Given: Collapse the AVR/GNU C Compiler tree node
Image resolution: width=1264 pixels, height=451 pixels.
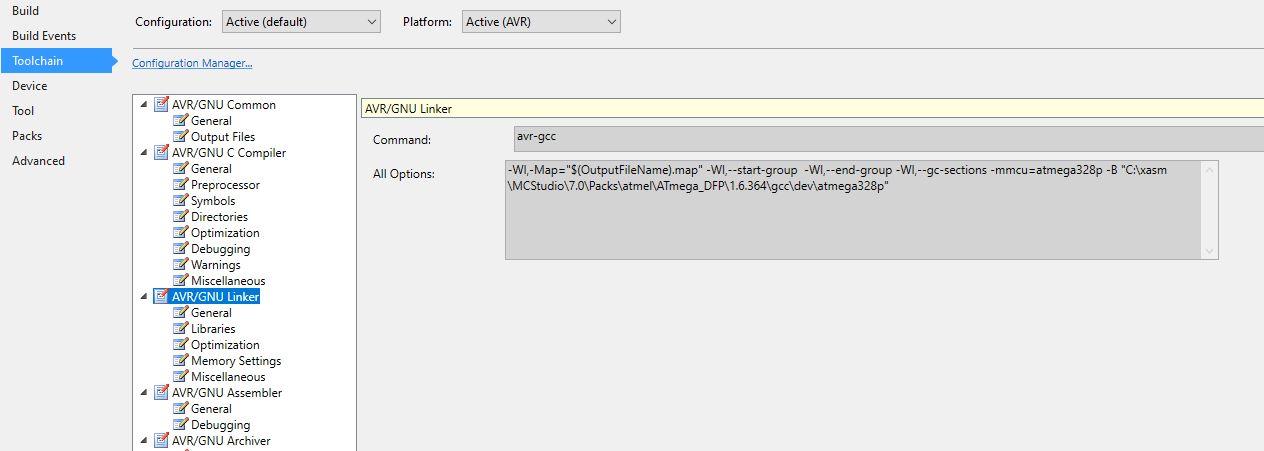Looking at the screenshot, I should [x=143, y=153].
